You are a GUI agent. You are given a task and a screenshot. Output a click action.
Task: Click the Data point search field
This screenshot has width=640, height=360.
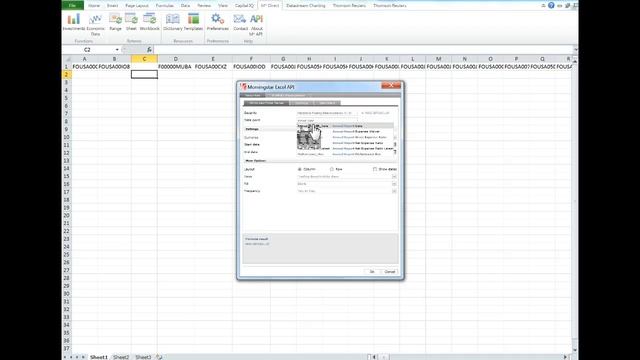(x=327, y=120)
